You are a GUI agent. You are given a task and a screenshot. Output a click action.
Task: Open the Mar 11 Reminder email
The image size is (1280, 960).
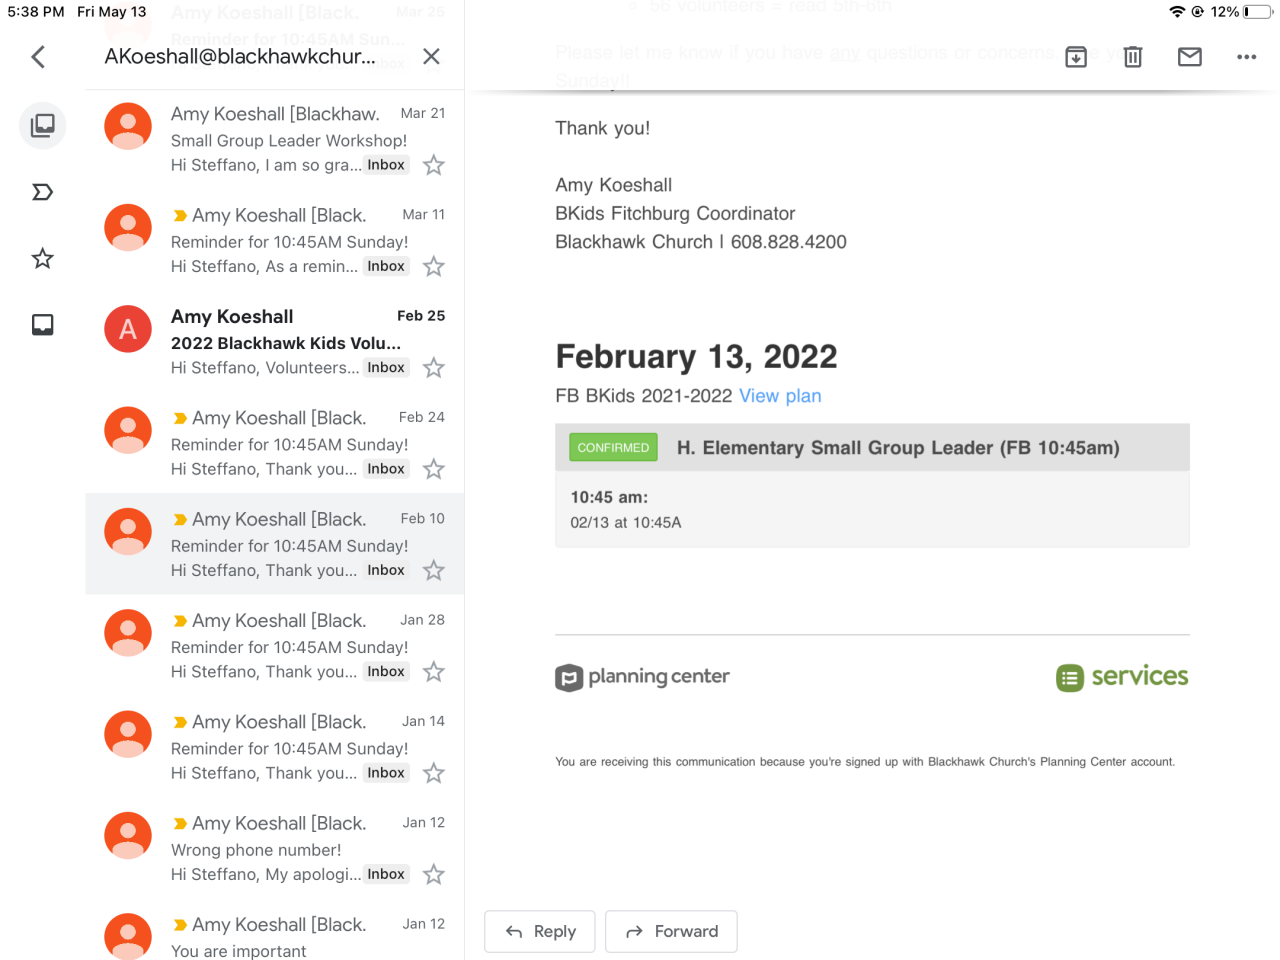point(290,241)
